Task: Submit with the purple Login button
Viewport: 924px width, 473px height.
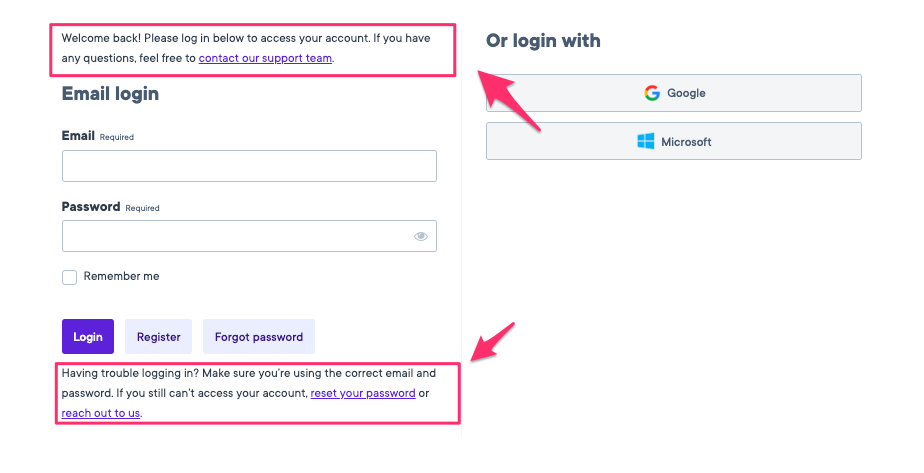Action: coord(88,337)
